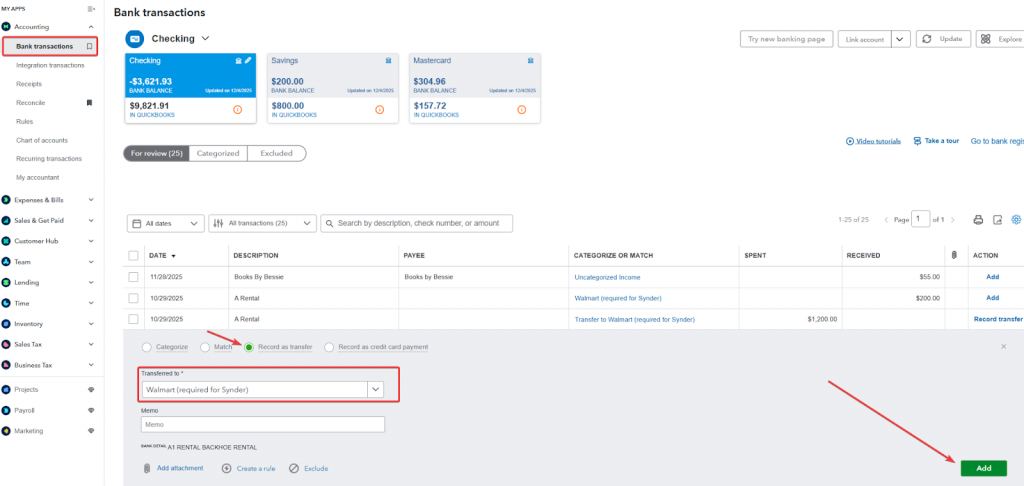This screenshot has width=1024, height=486.
Task: Check the Books By Bessie row checkbox
Action: [134, 277]
